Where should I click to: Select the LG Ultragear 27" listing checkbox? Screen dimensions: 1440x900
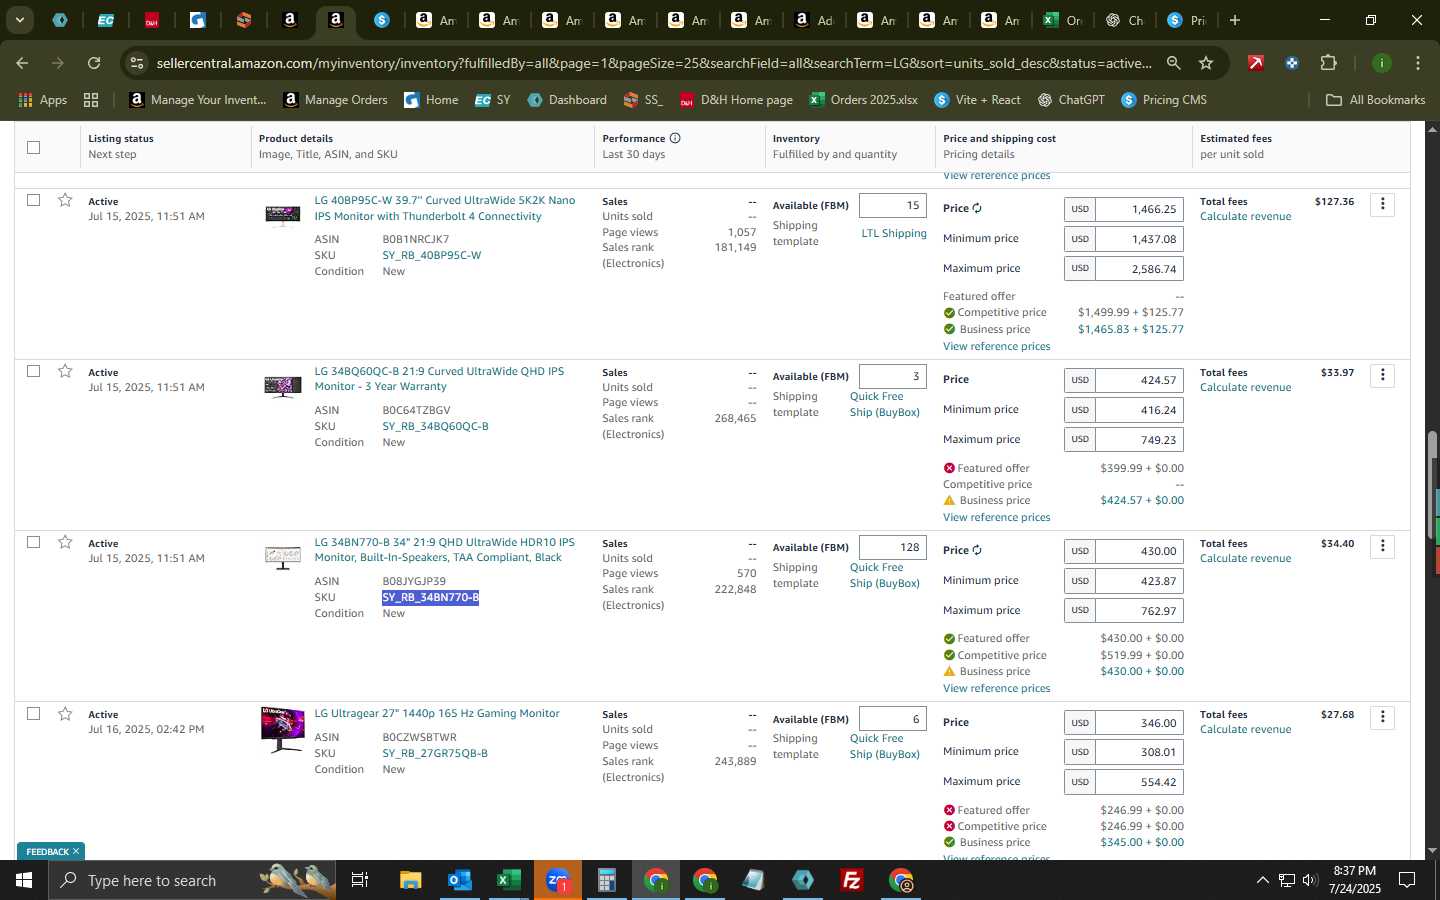pyautogui.click(x=33, y=713)
